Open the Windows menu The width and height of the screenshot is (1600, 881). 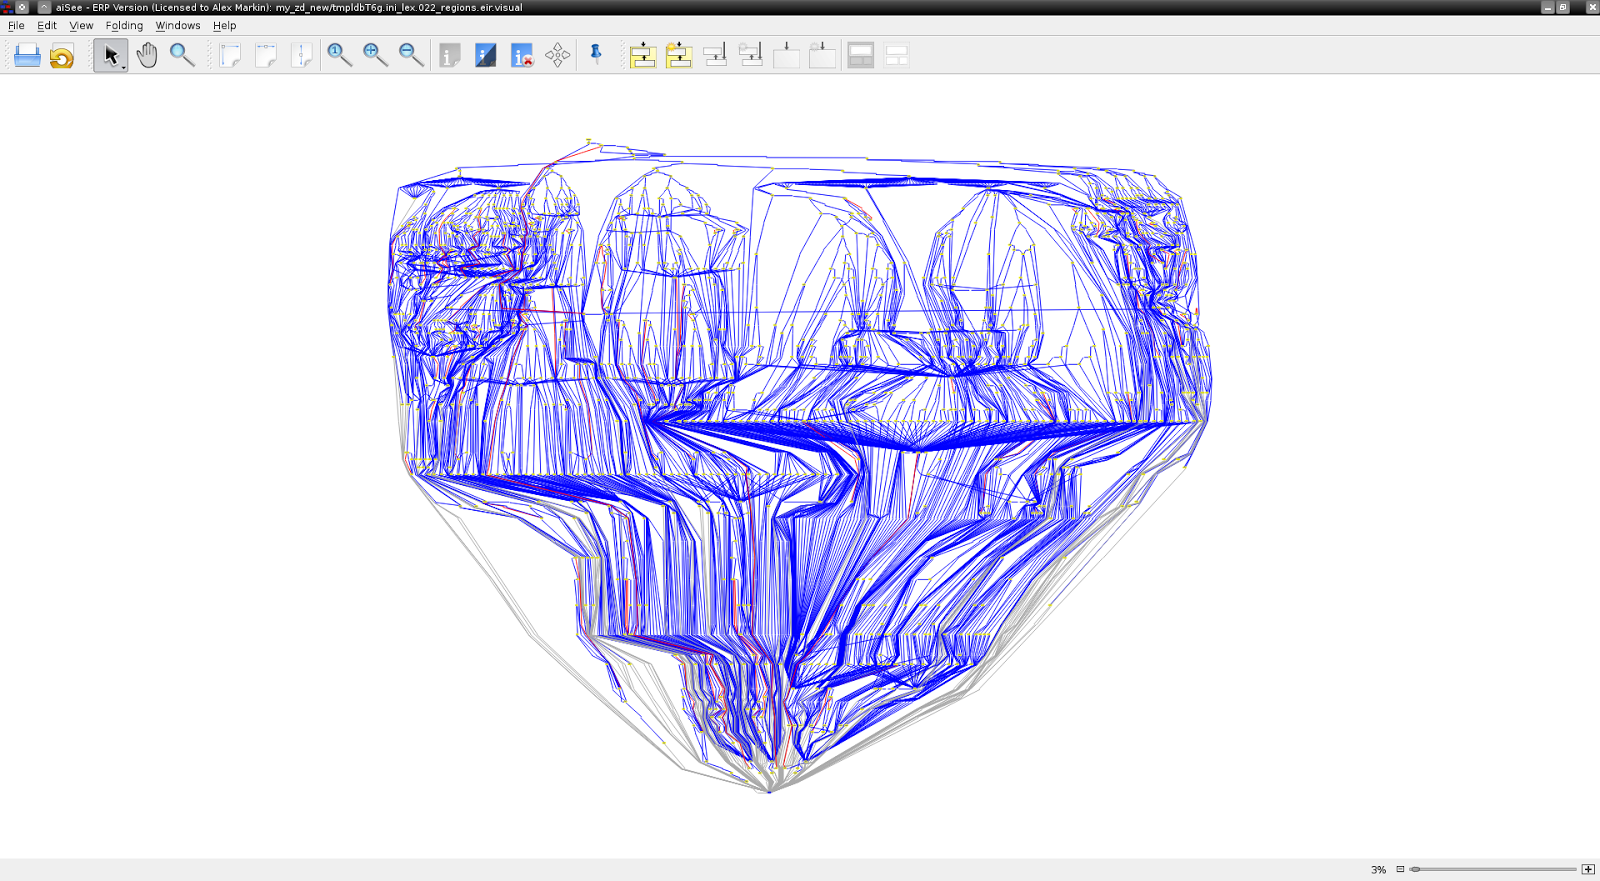pyautogui.click(x=178, y=26)
